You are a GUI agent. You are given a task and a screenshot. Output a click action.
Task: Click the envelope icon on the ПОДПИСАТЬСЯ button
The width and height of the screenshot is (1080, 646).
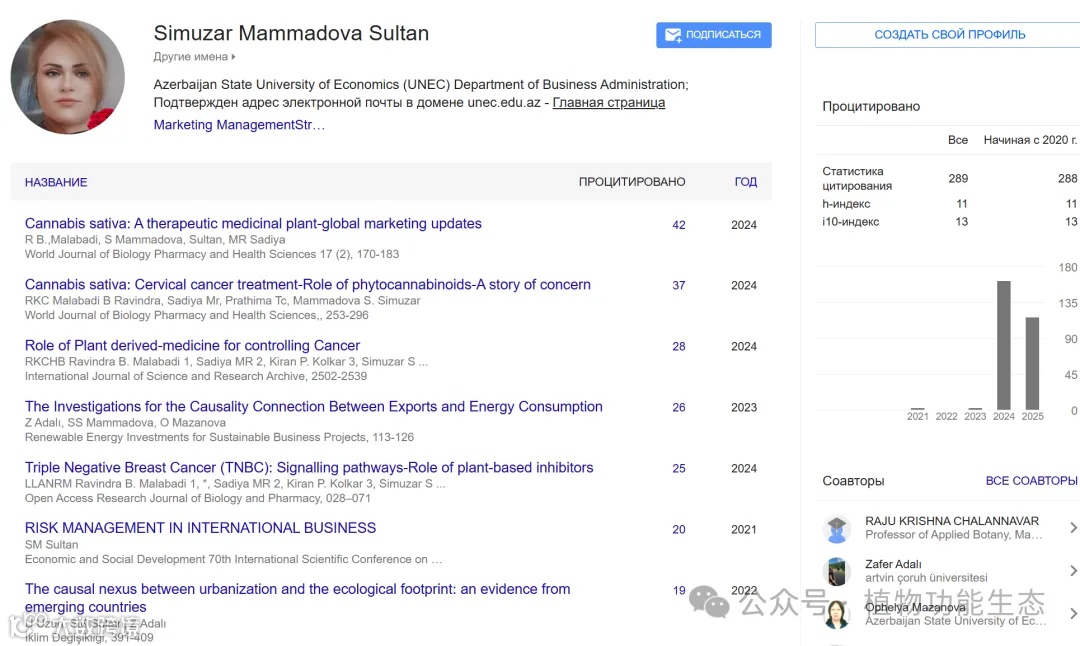click(x=673, y=35)
